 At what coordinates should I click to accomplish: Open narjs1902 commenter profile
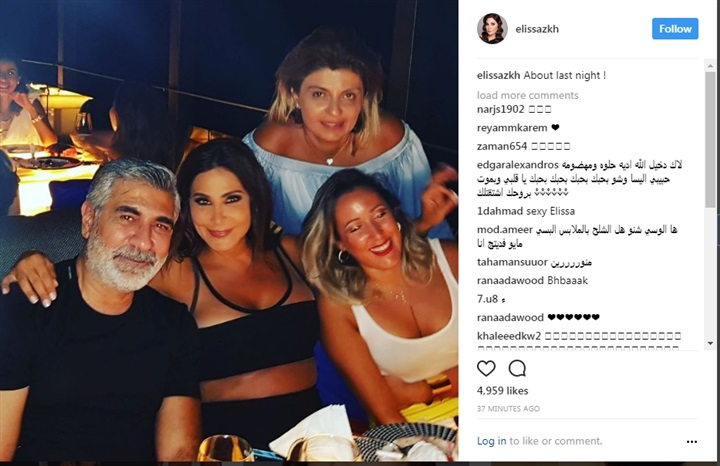pyautogui.click(x=501, y=109)
